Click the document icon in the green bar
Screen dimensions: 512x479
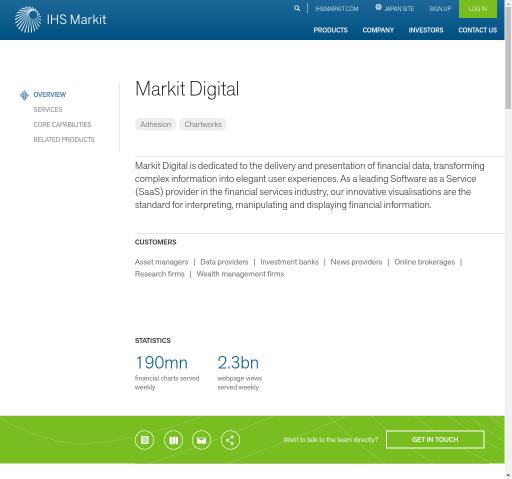click(144, 440)
